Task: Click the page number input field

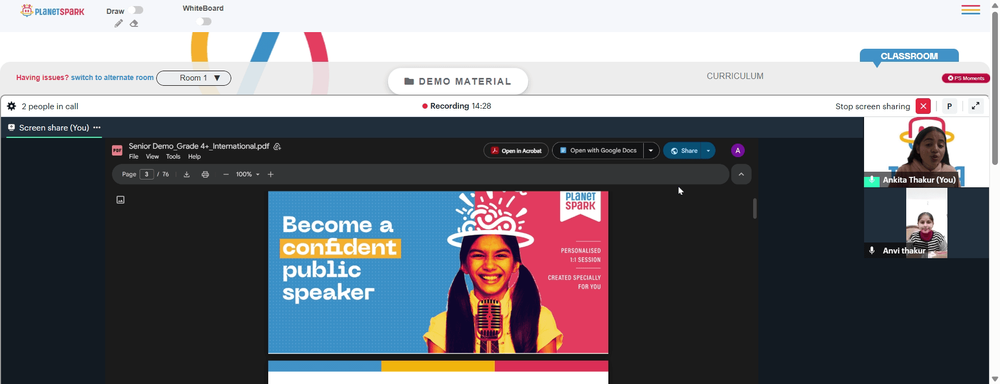Action: click(x=147, y=174)
